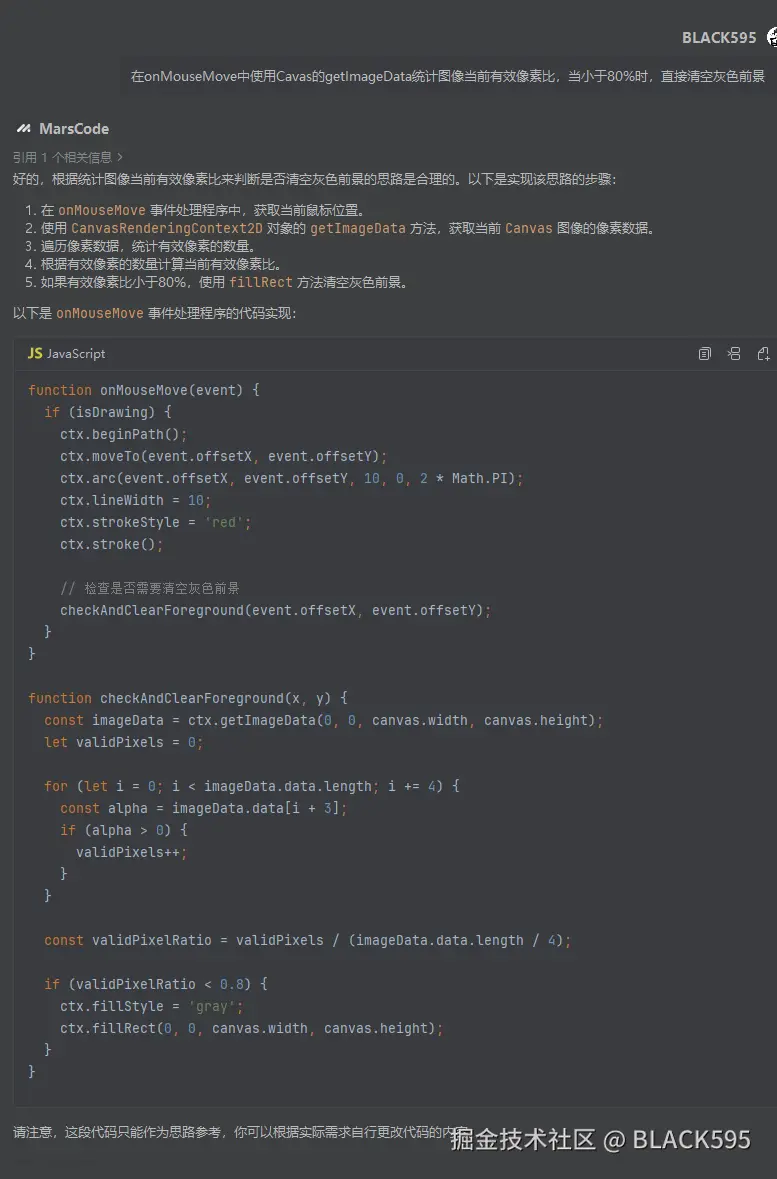Click the JavaScript language label

click(76, 353)
